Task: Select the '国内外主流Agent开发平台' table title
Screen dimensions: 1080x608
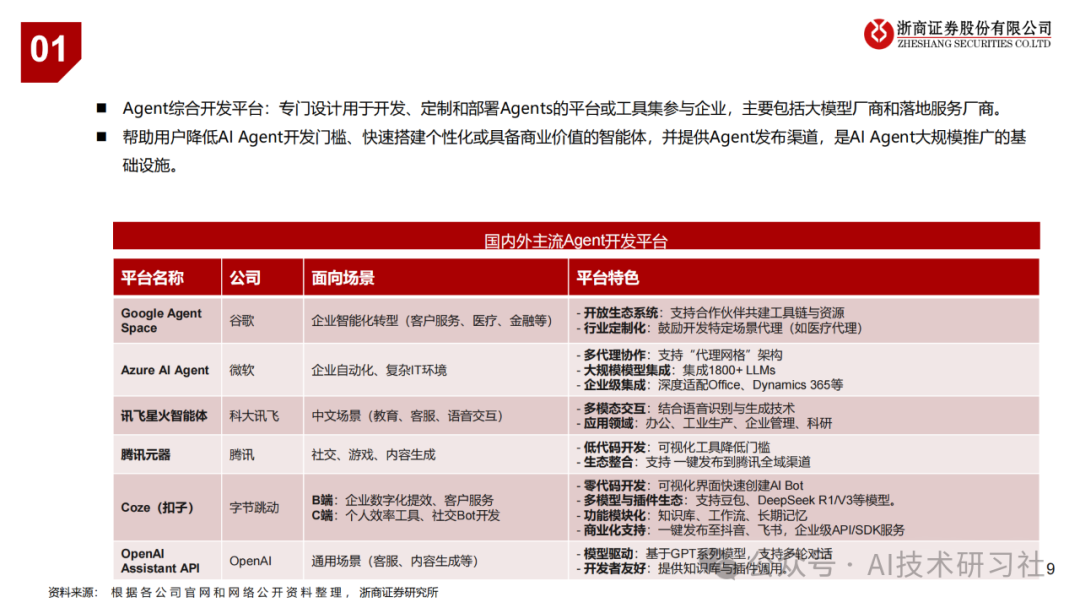Action: pos(576,241)
